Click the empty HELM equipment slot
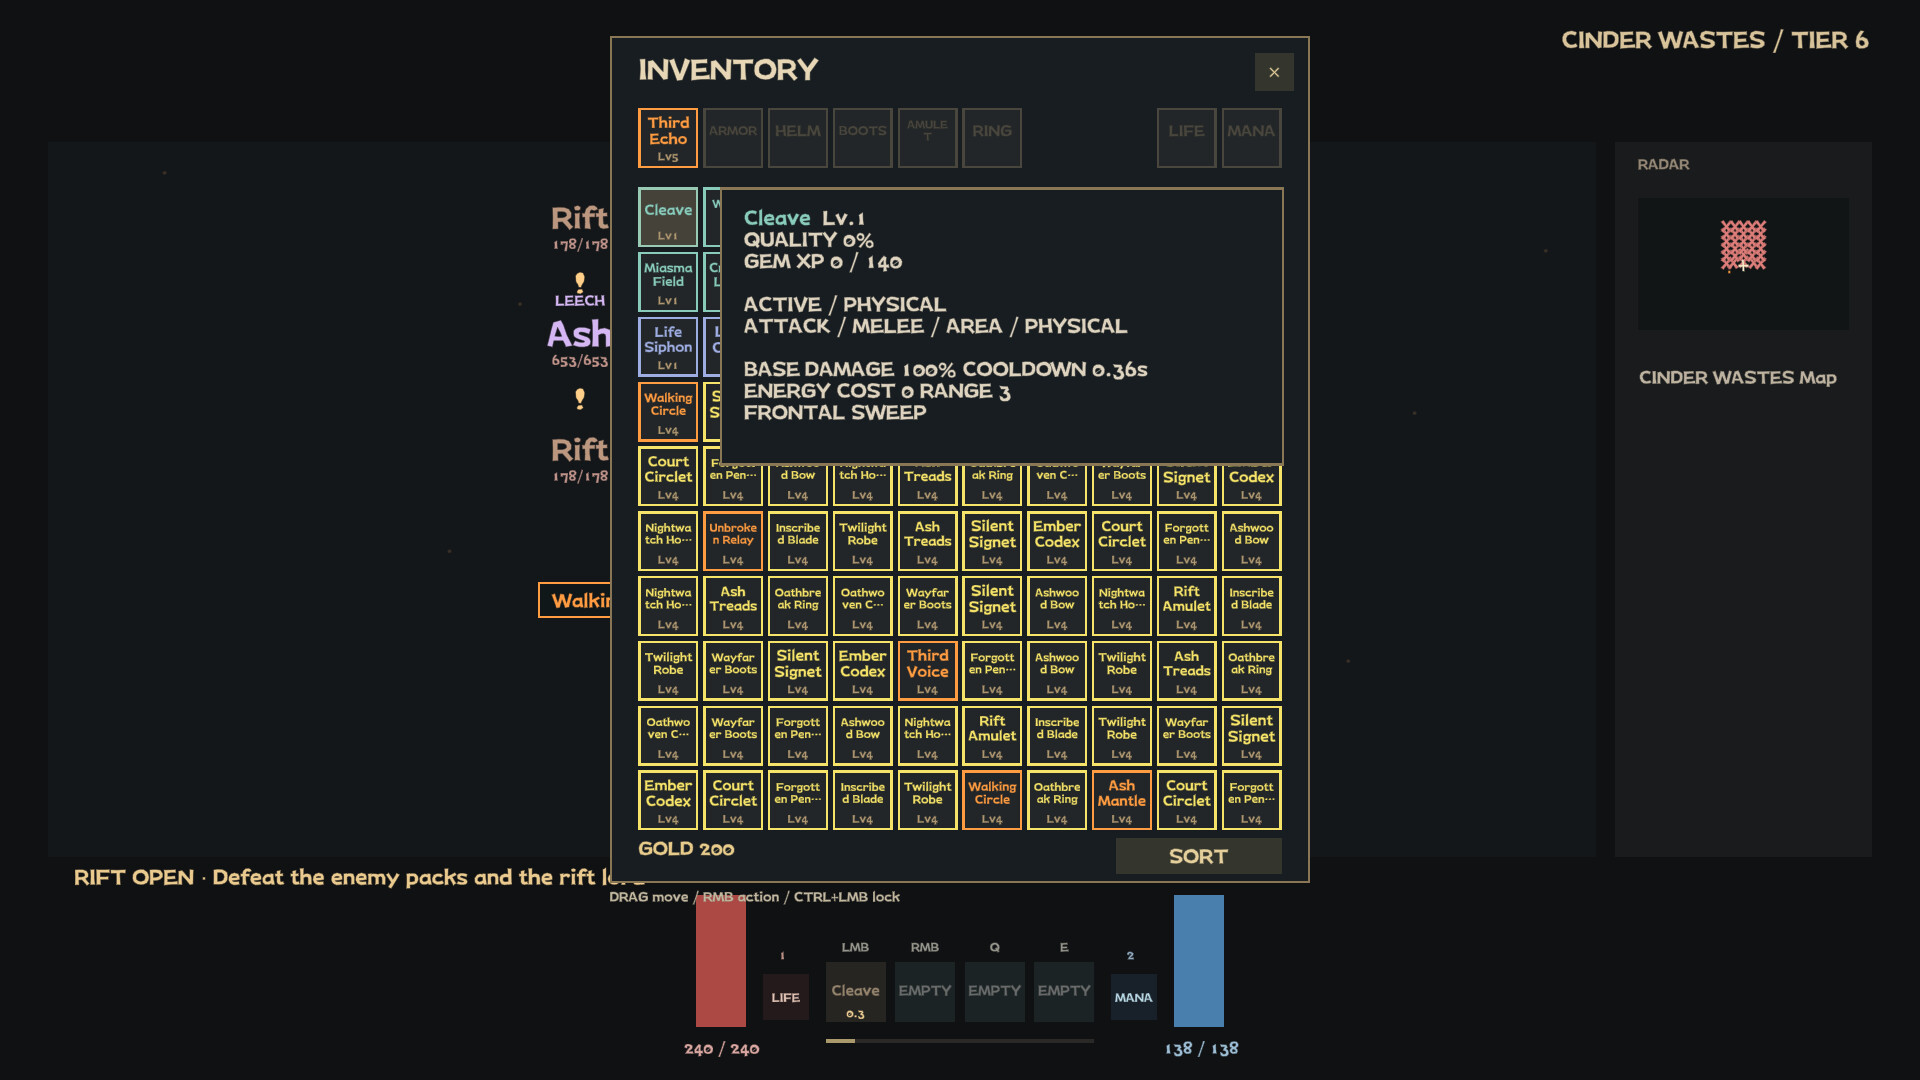The height and width of the screenshot is (1080, 1920). pos(798,138)
